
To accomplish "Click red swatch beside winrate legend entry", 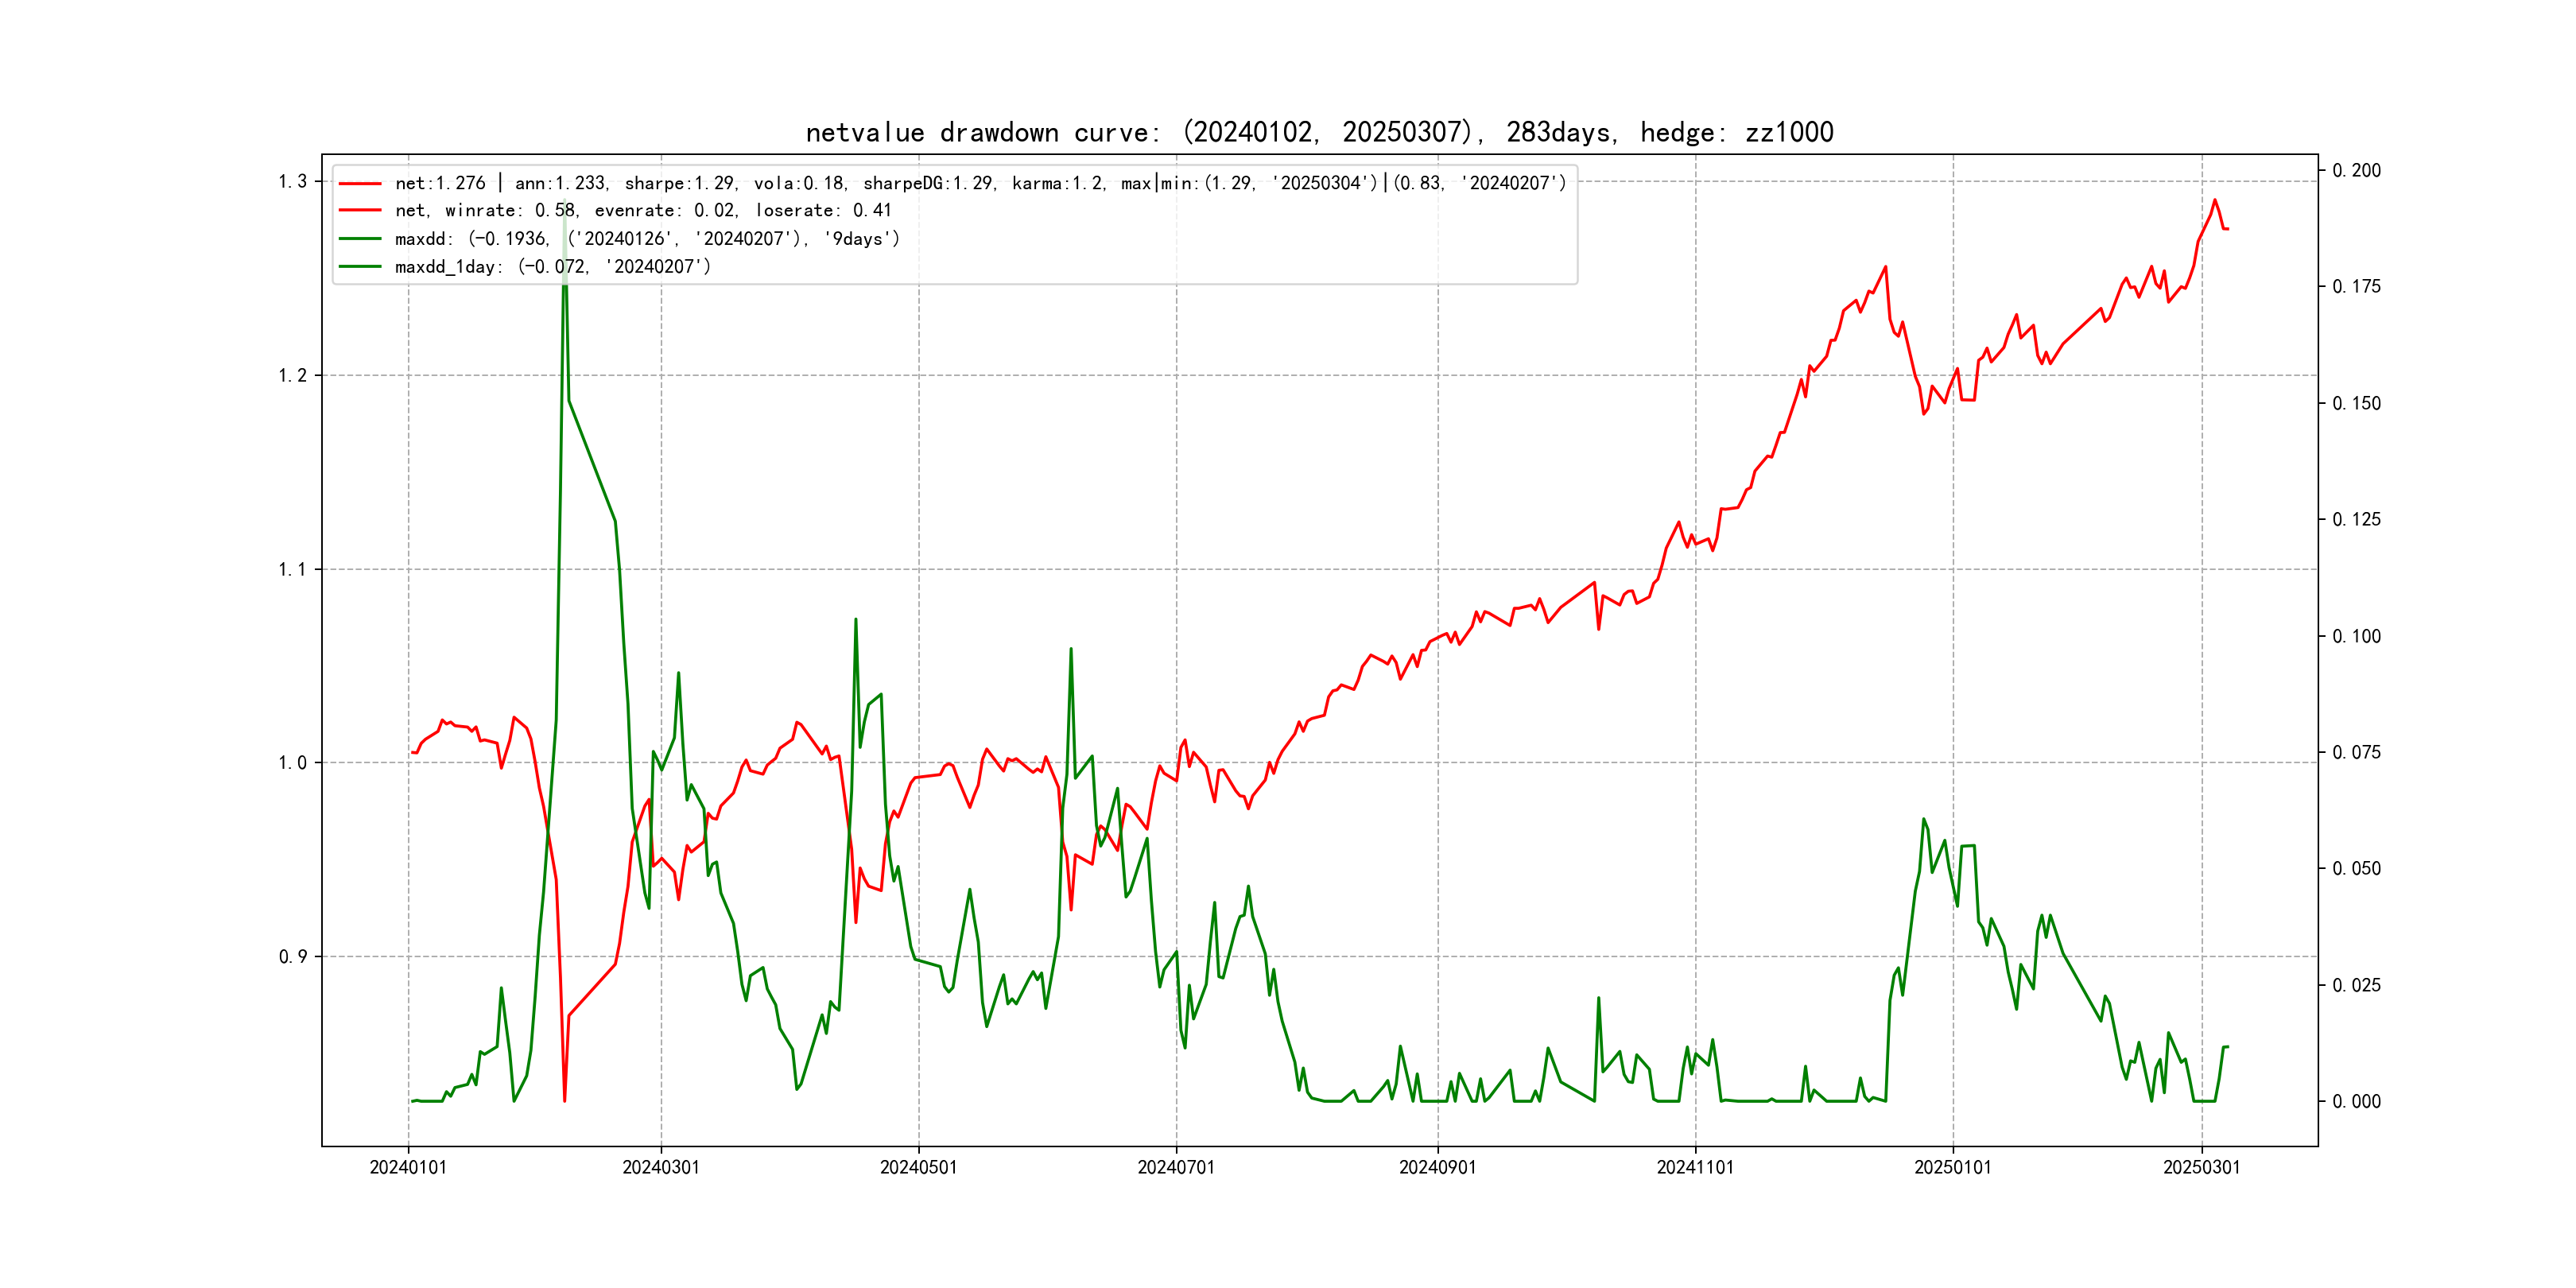I will click(360, 211).
